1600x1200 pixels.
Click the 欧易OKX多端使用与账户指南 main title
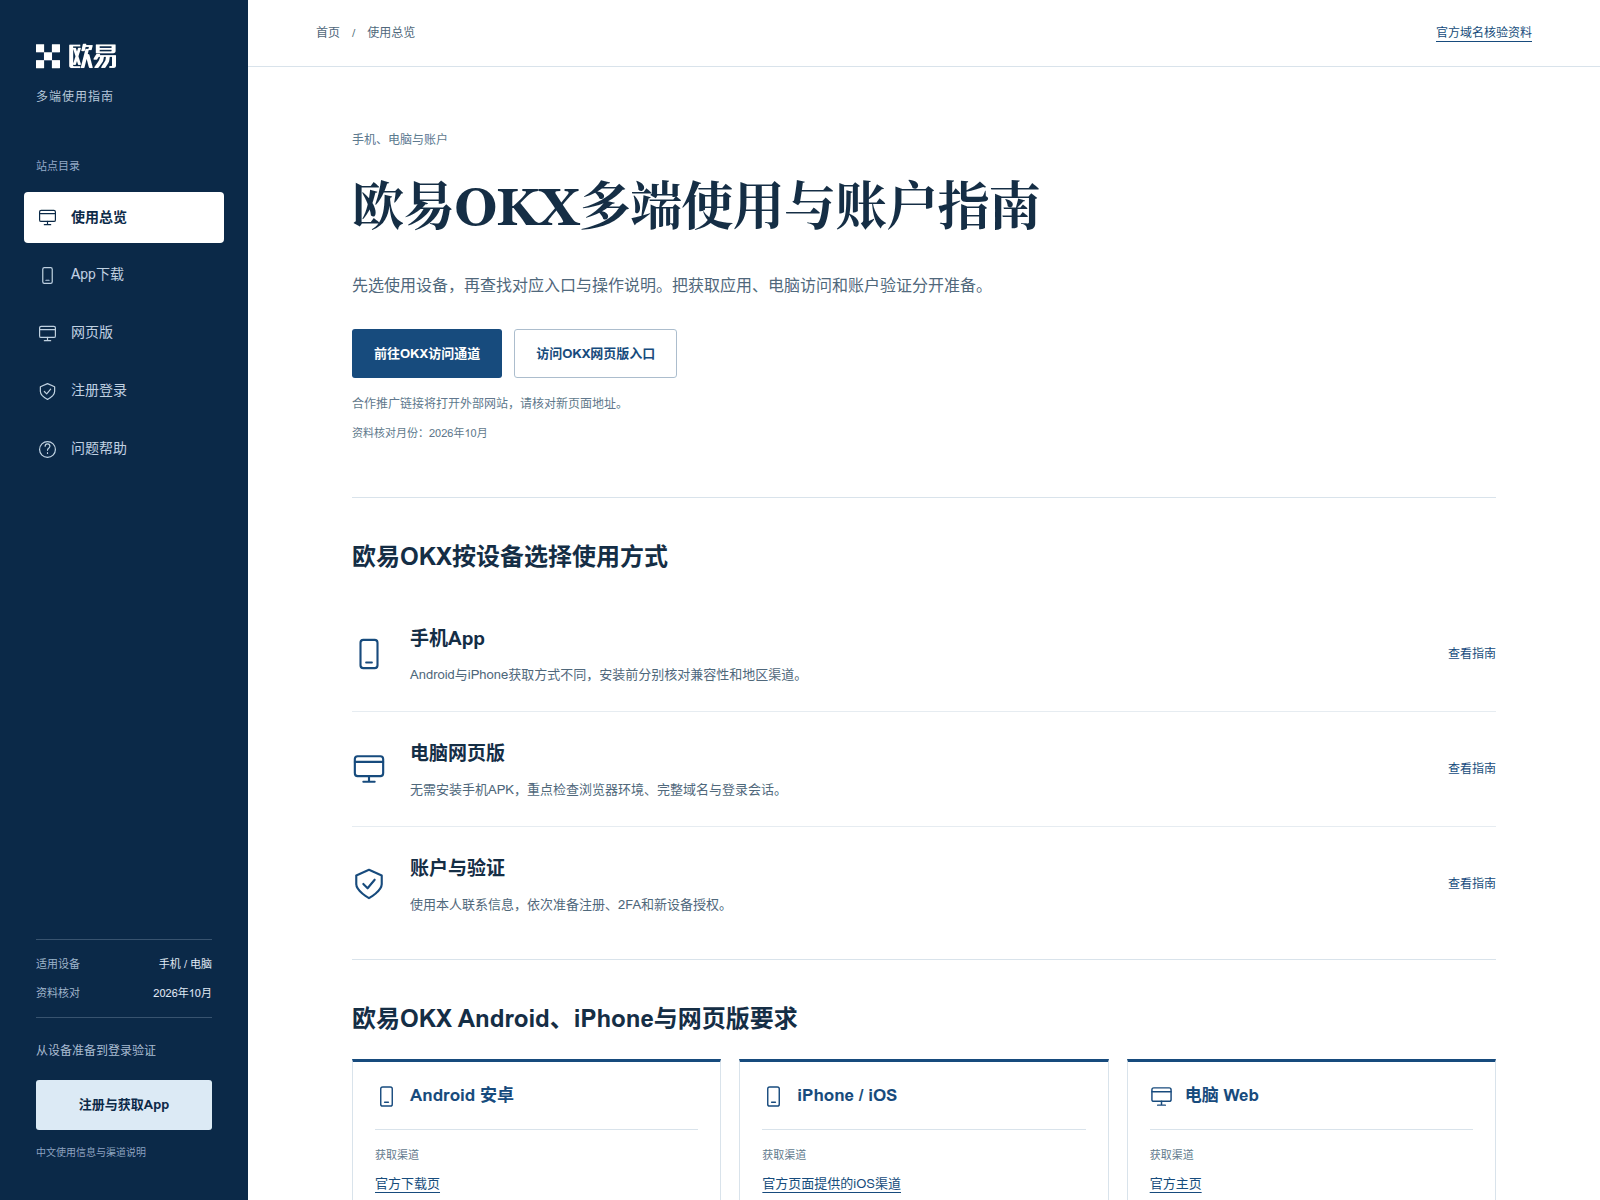[x=696, y=206]
